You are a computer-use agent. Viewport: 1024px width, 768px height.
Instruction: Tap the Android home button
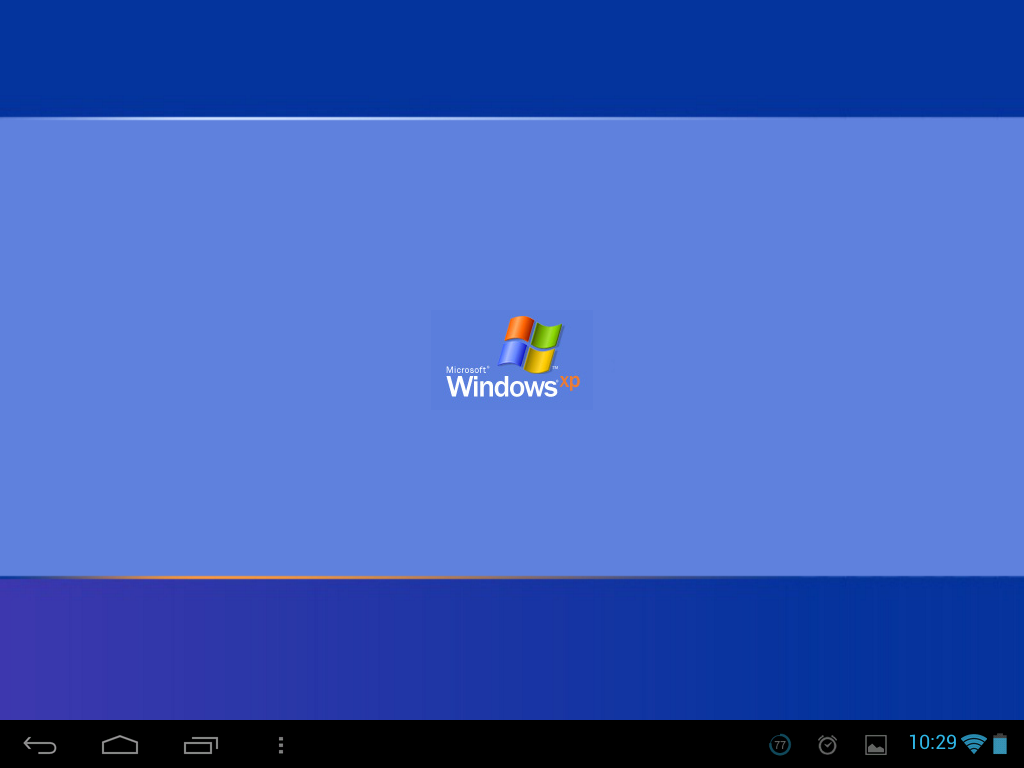pos(120,744)
